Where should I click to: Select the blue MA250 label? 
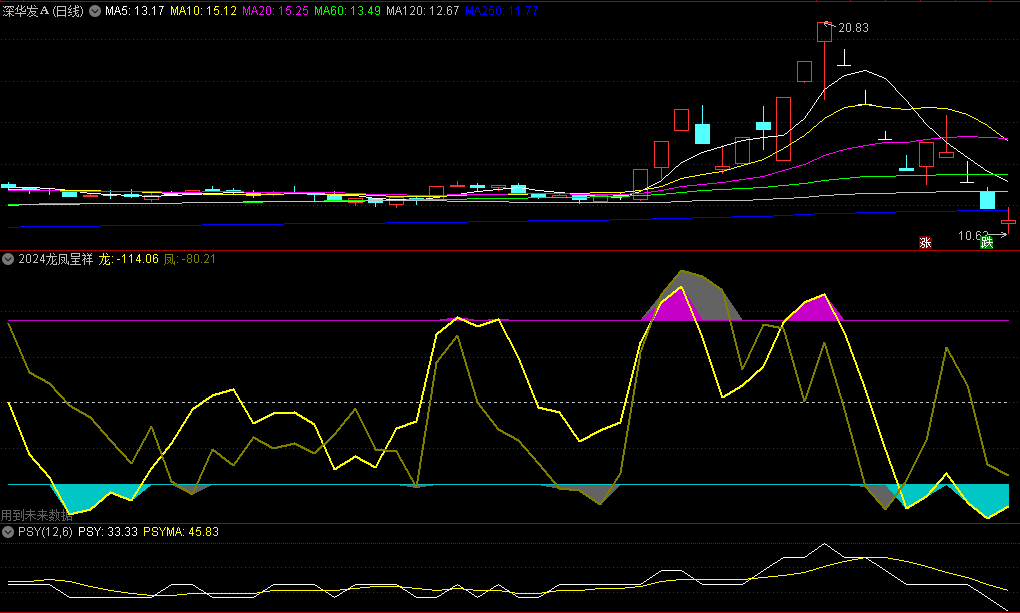[502, 11]
